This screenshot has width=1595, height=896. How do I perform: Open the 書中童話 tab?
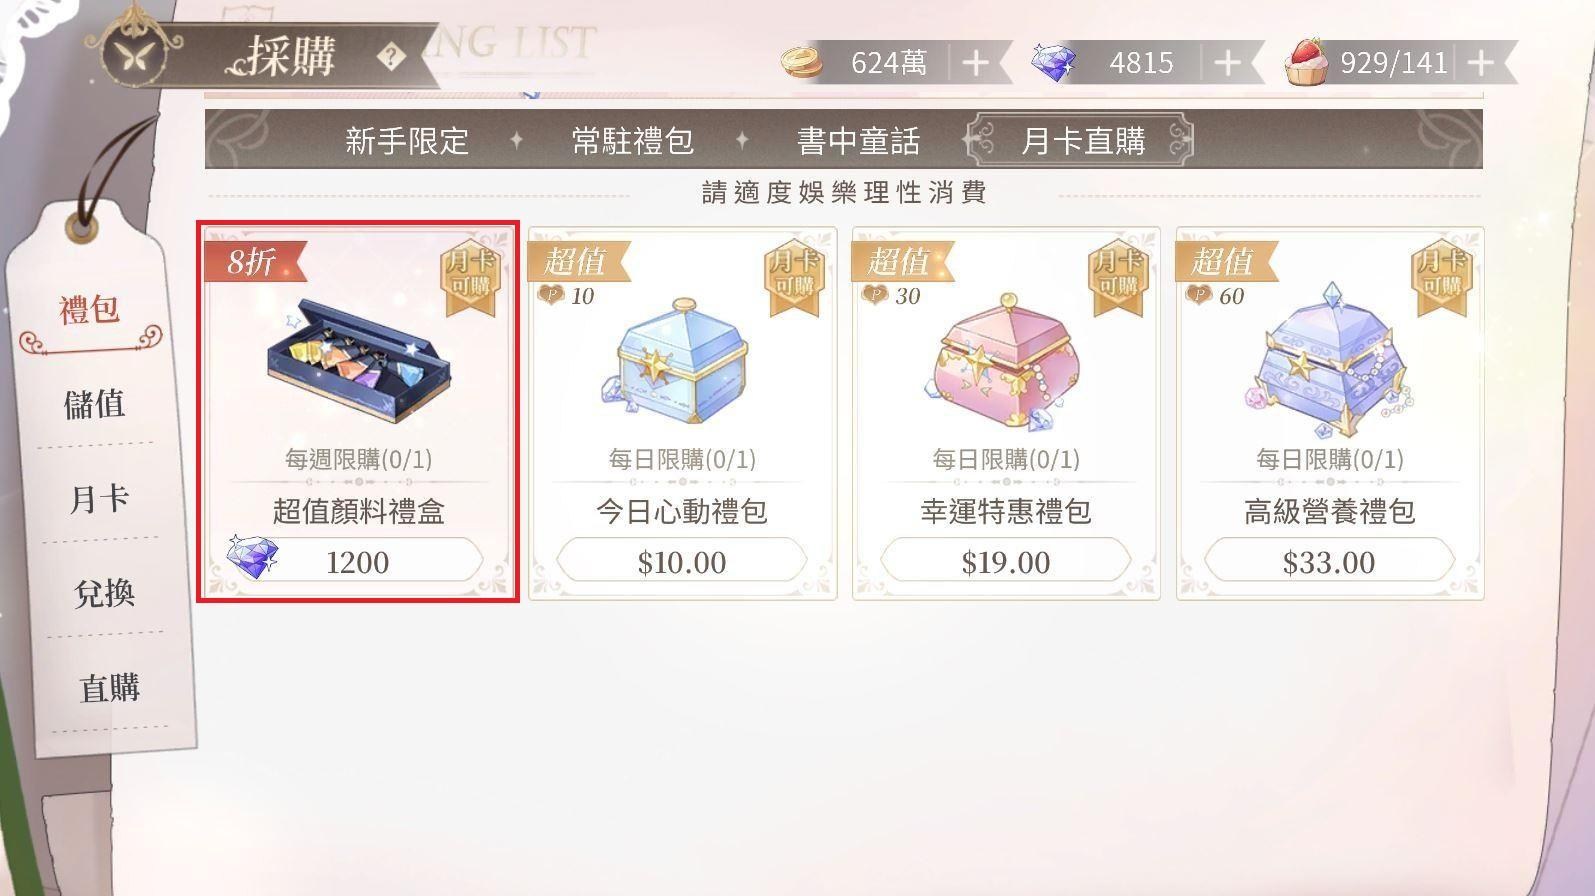pos(858,140)
